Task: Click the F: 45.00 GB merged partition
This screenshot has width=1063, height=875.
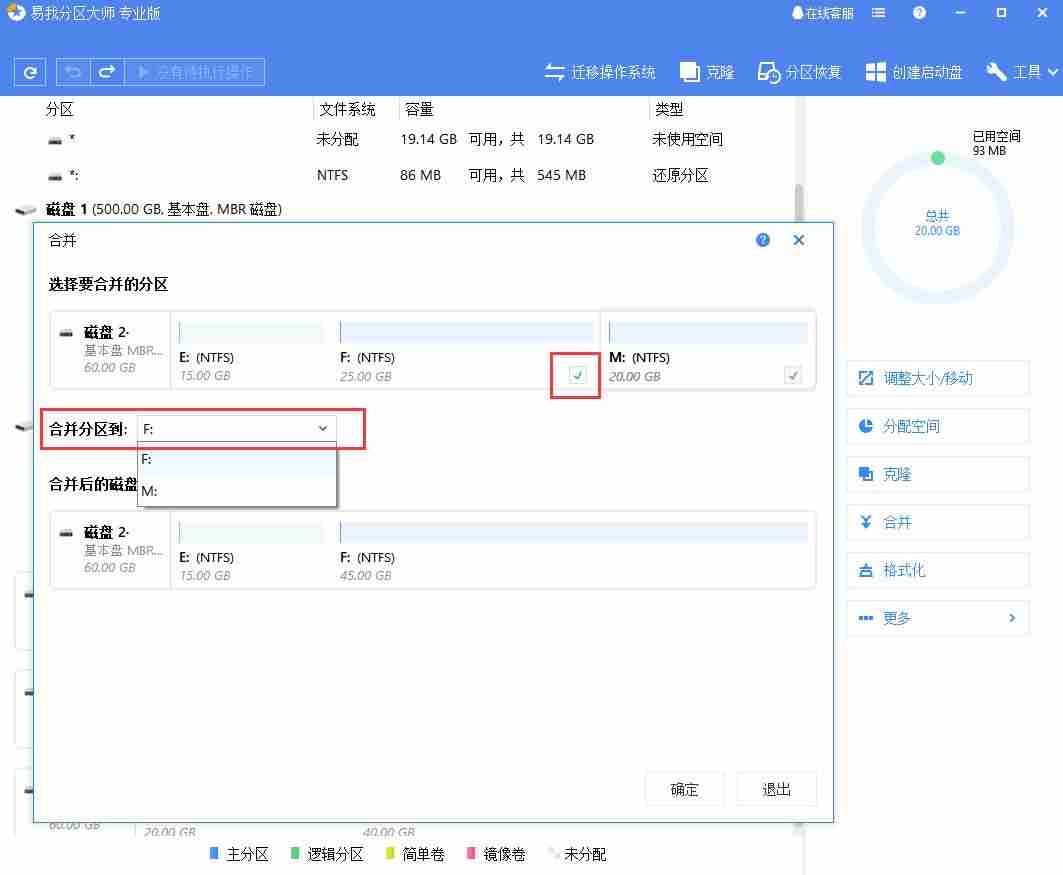Action: (x=574, y=552)
